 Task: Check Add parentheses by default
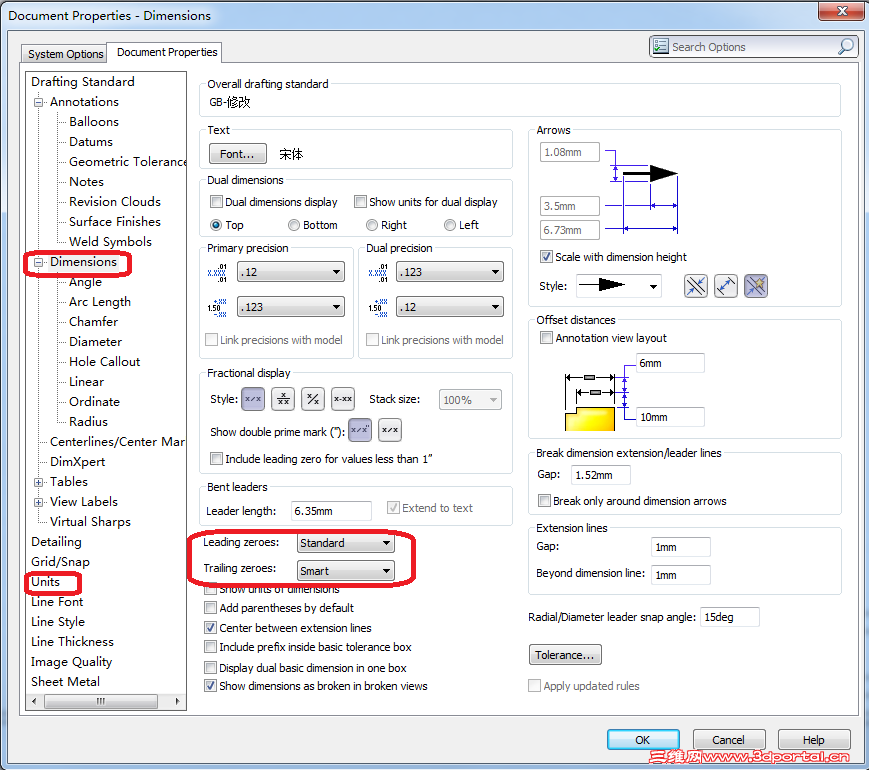pos(211,608)
